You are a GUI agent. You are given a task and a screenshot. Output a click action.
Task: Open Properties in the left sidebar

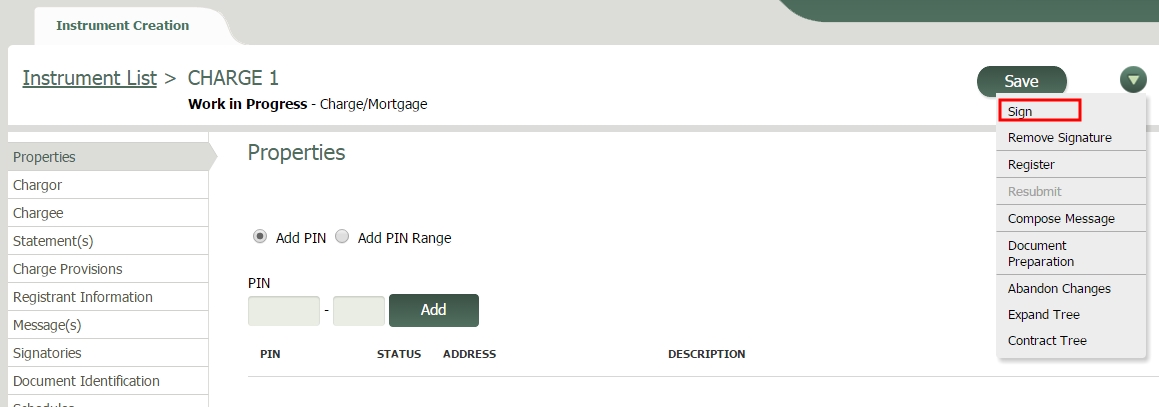[x=108, y=157]
